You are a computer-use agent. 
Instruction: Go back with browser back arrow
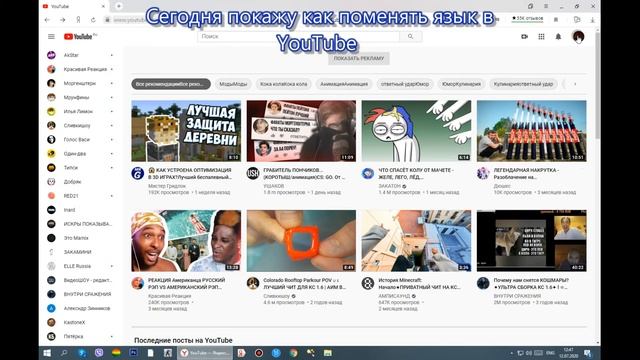(47, 20)
